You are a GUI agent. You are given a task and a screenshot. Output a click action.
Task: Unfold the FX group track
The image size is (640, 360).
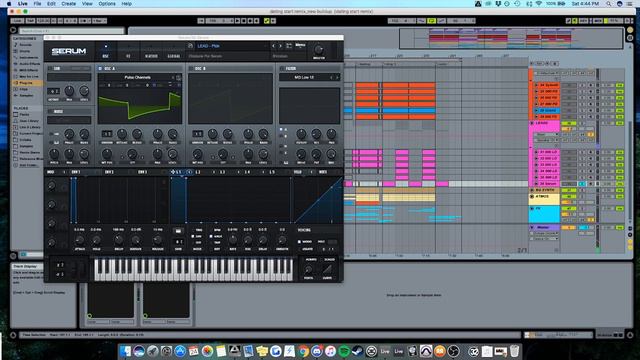(x=532, y=209)
